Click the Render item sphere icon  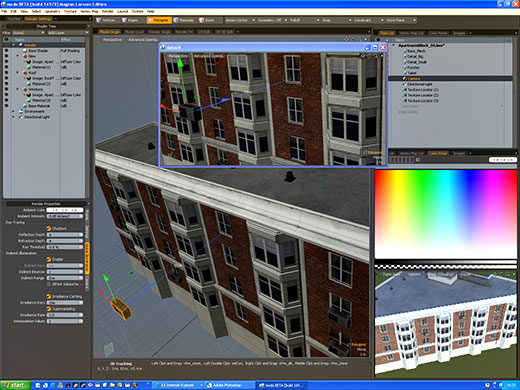click(x=21, y=45)
